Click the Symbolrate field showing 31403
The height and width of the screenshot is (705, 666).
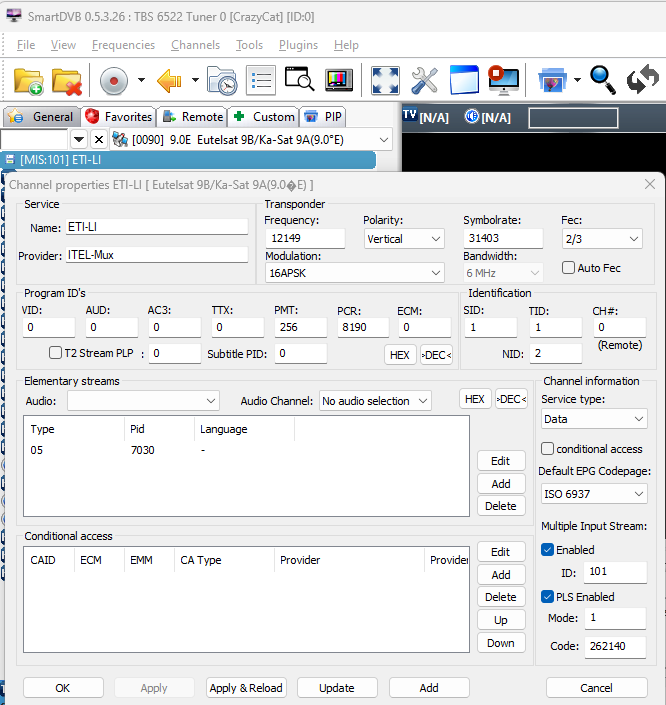coord(503,238)
